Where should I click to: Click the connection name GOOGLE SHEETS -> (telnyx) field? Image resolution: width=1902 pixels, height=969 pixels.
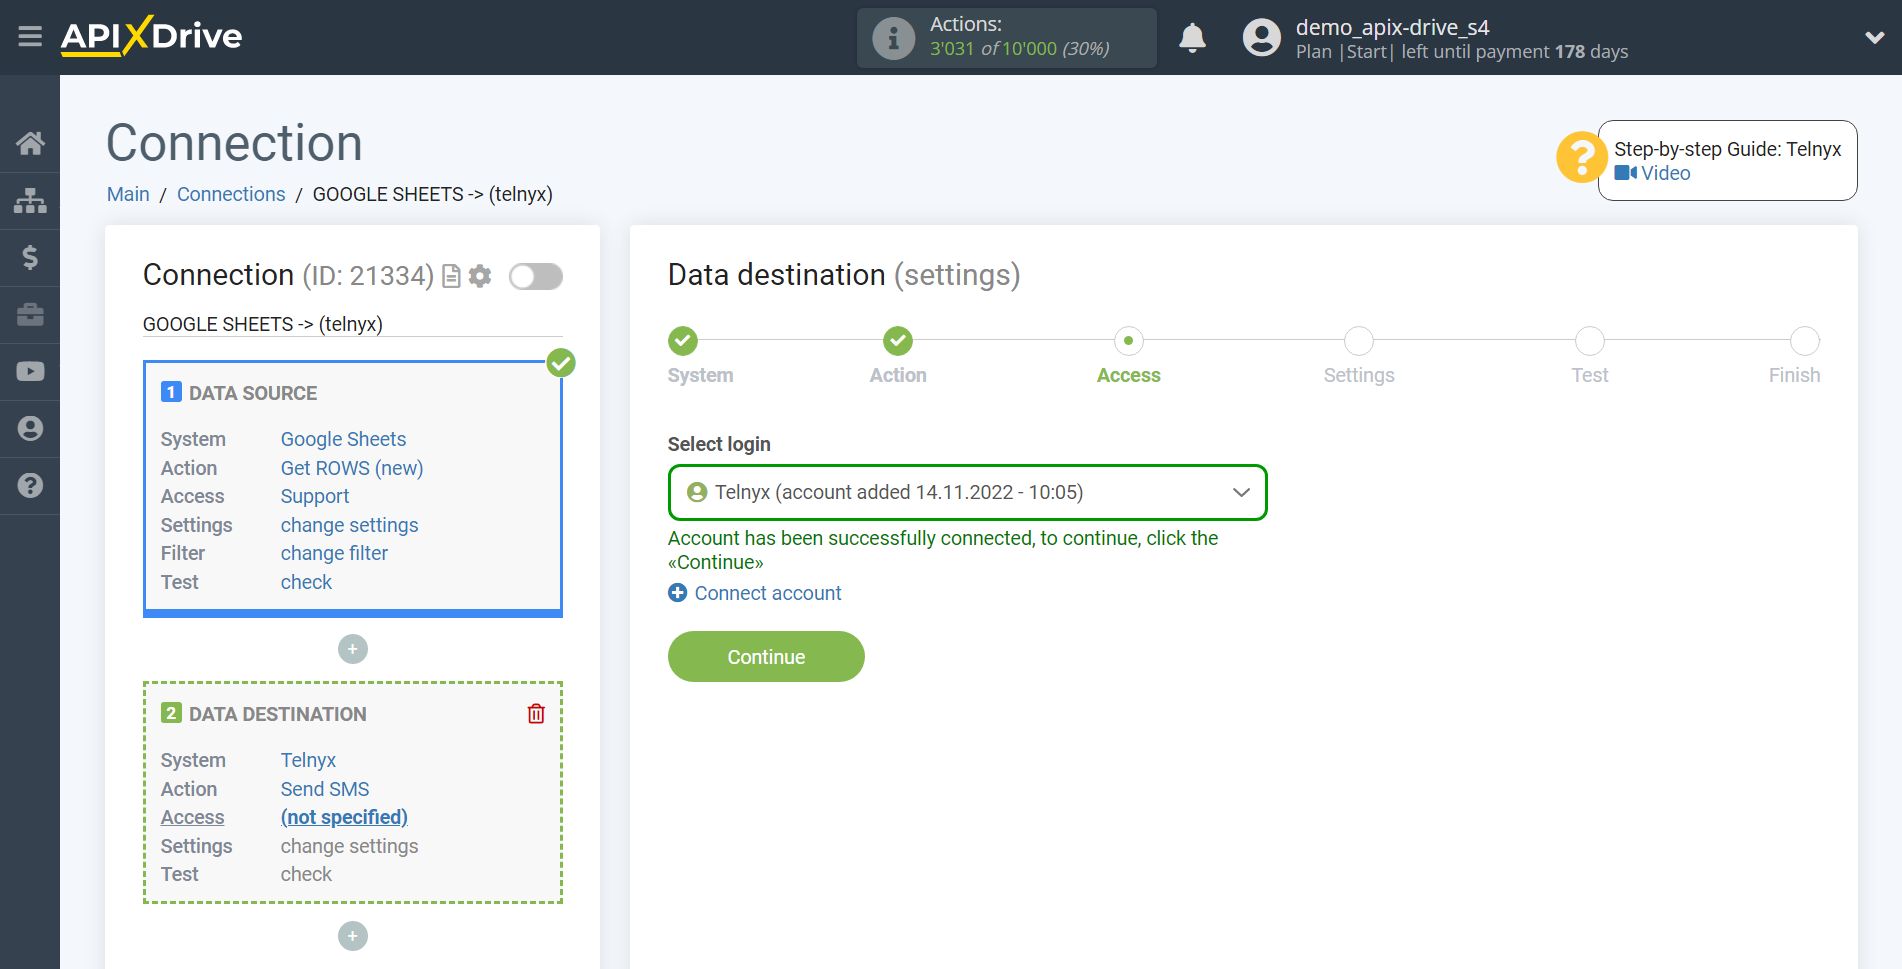pos(353,324)
